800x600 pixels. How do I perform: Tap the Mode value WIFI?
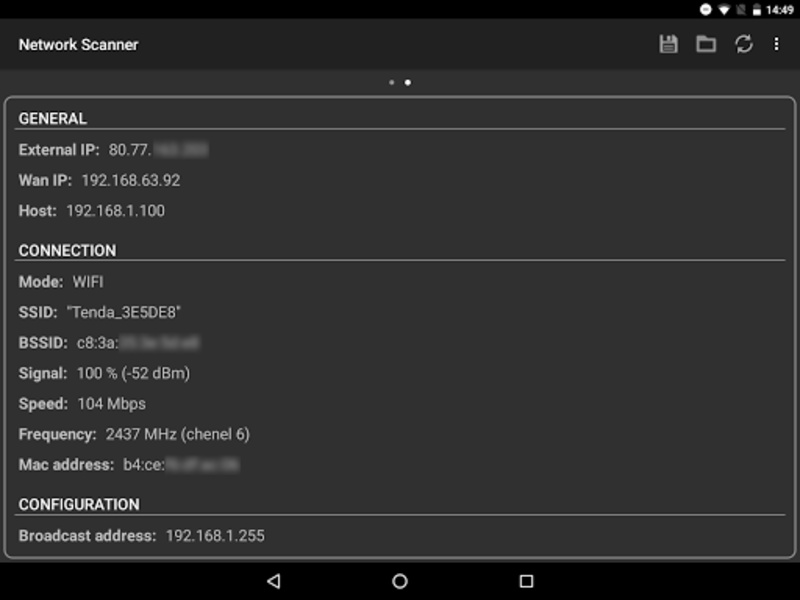coord(88,282)
